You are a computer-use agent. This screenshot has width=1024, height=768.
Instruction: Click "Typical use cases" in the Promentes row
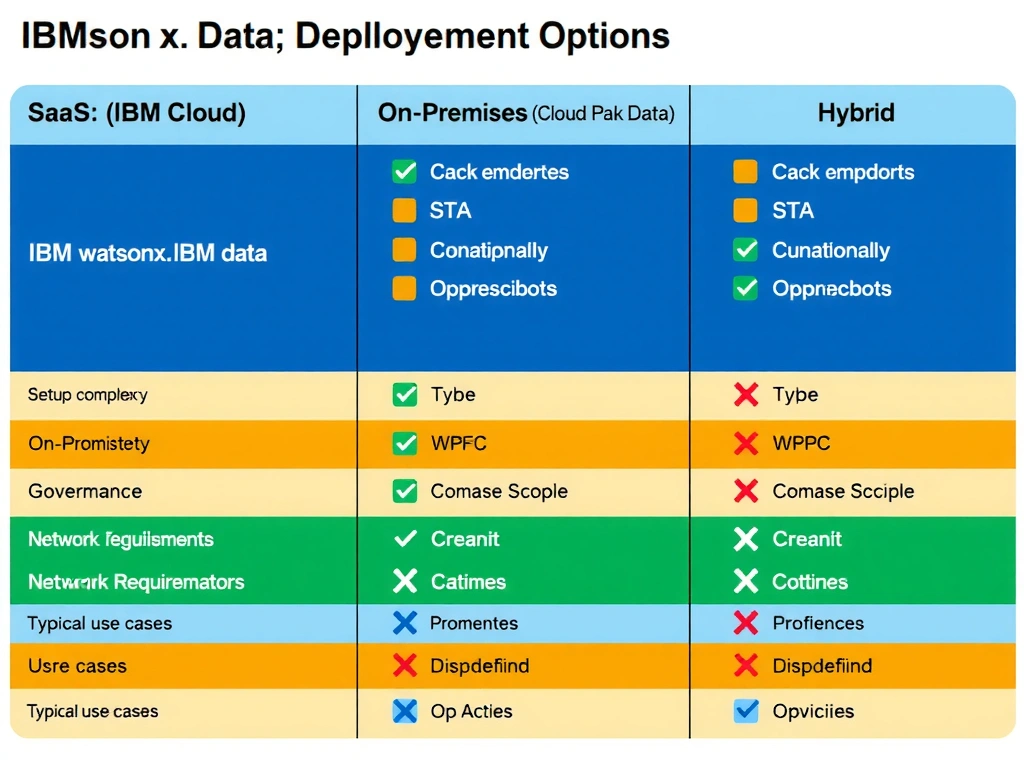click(x=99, y=624)
